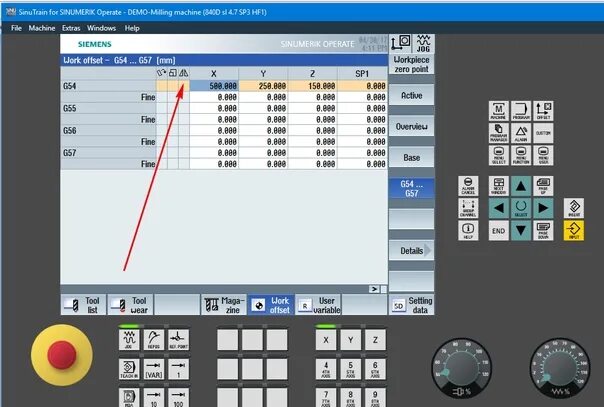
Task: Click the MENU USER key
Action: (x=543, y=156)
